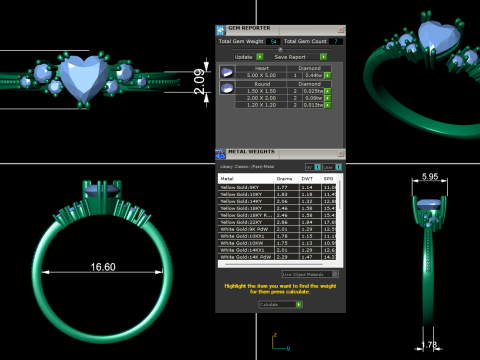The height and width of the screenshot is (360, 480).
Task: Collapse the Gem Reporter header section arrow
Action: point(280,49)
